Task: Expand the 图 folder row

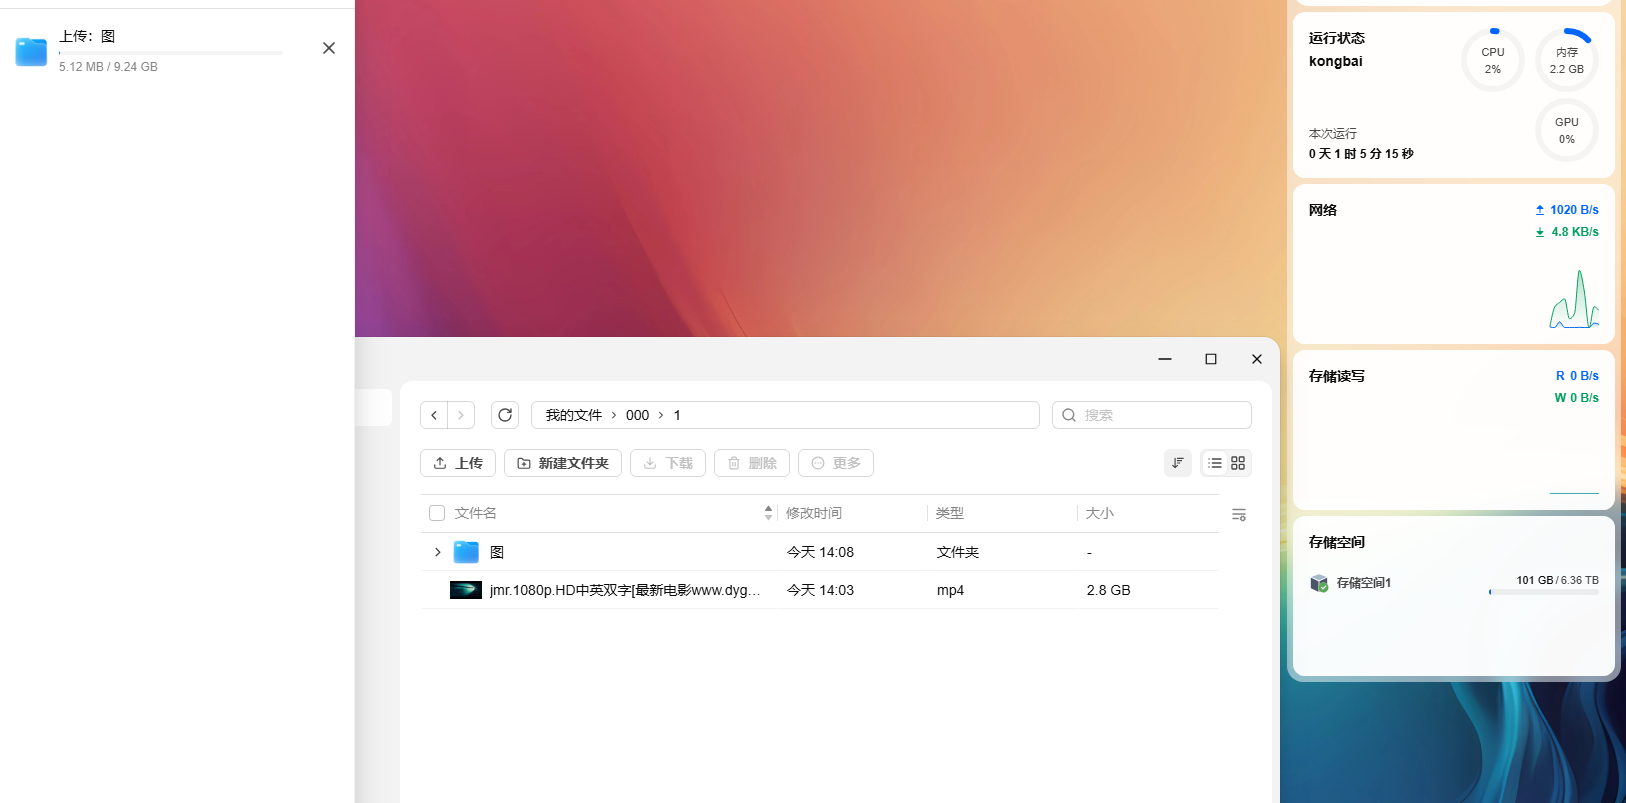Action: [437, 552]
